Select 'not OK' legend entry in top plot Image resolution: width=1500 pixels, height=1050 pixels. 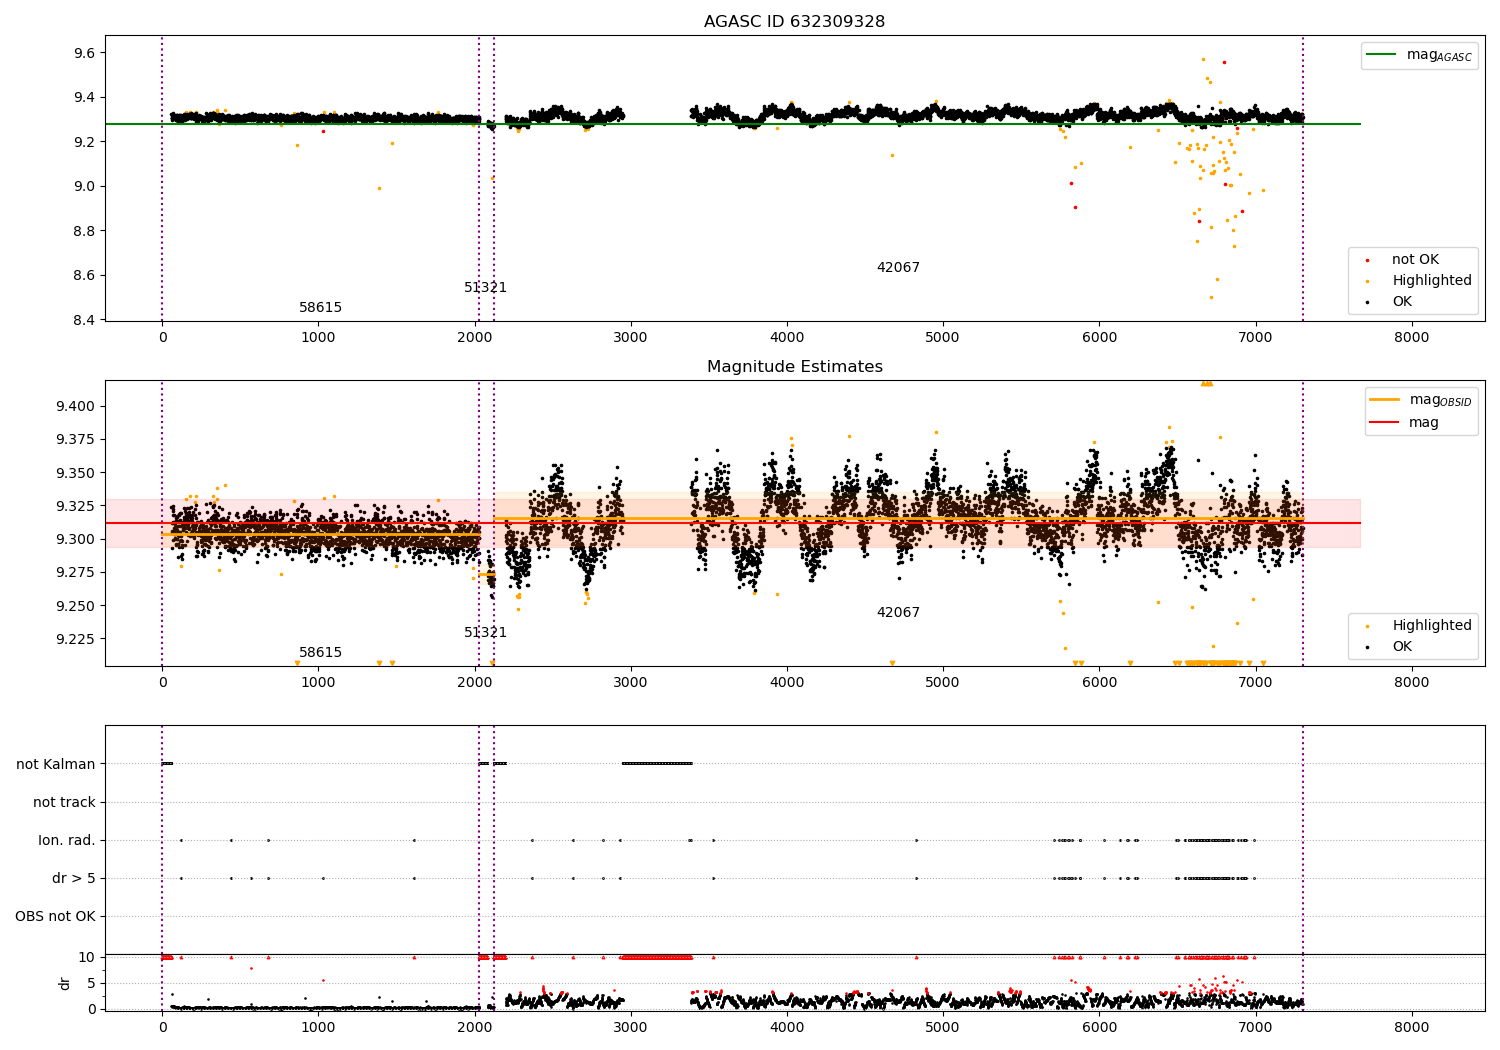(1415, 260)
